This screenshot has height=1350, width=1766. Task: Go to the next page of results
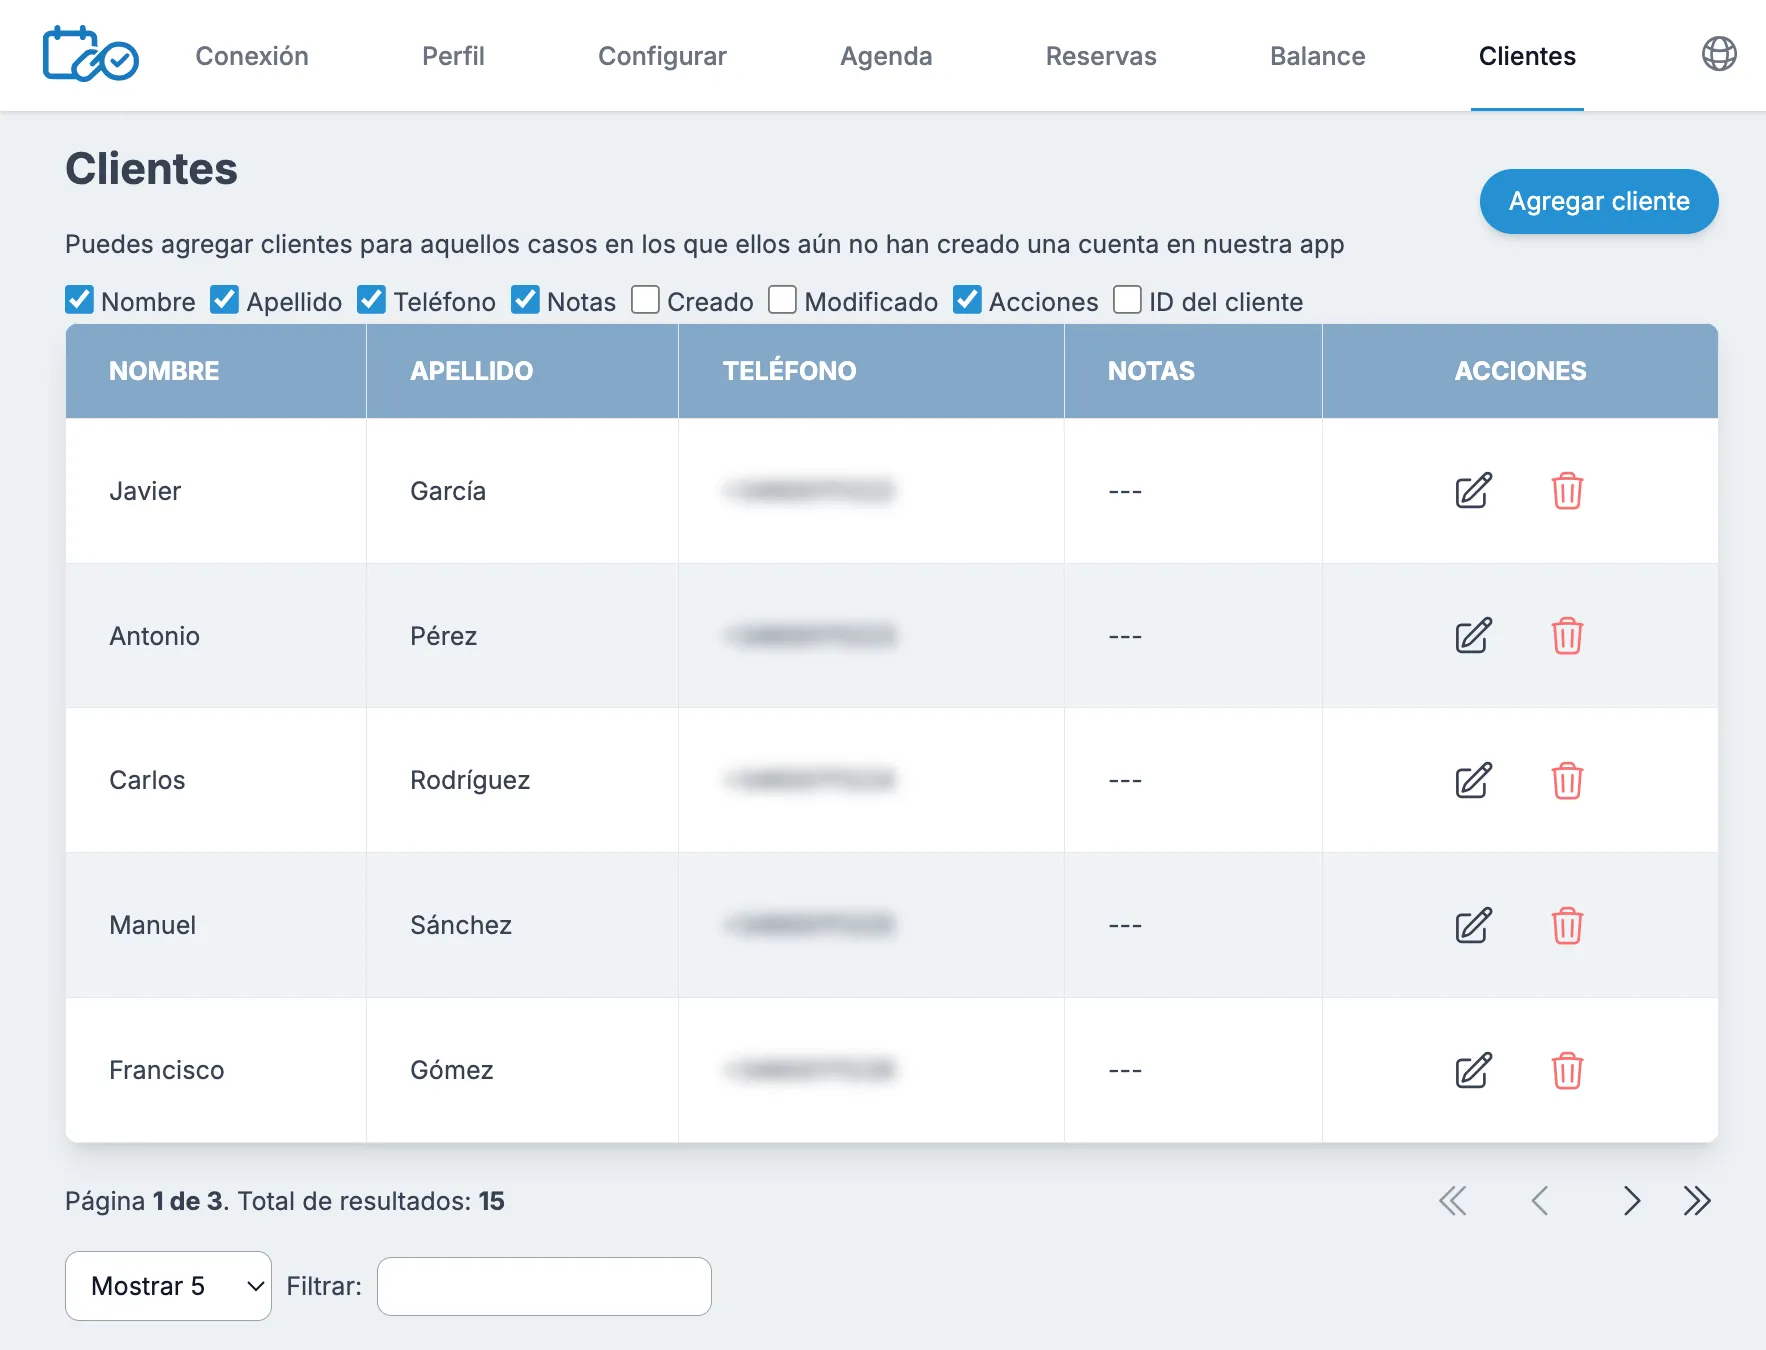1632,1201
